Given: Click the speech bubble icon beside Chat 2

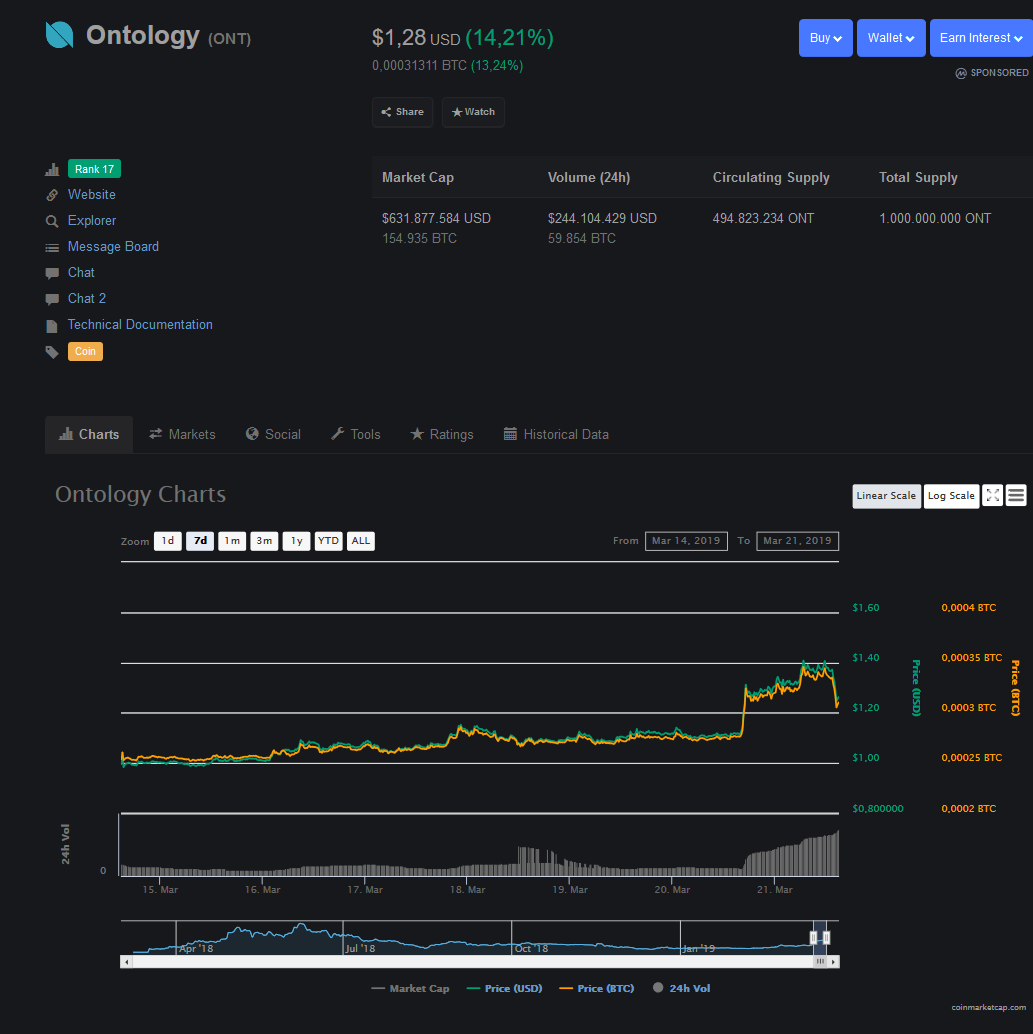Looking at the screenshot, I should (52, 299).
